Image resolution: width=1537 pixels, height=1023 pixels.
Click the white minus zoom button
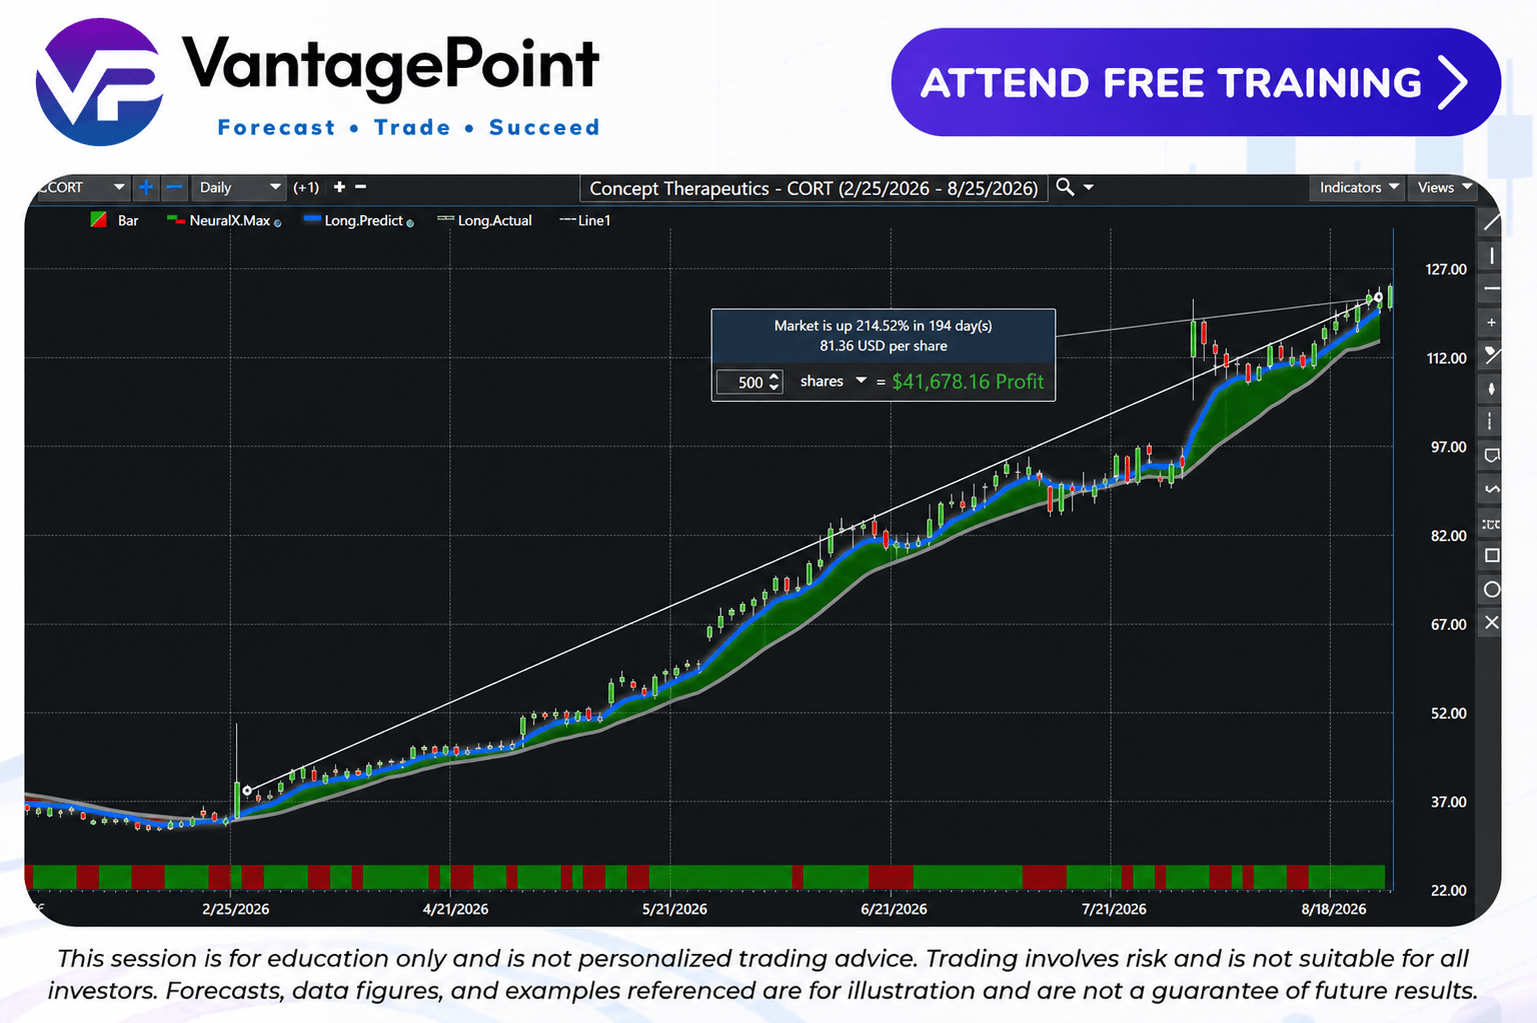point(361,187)
